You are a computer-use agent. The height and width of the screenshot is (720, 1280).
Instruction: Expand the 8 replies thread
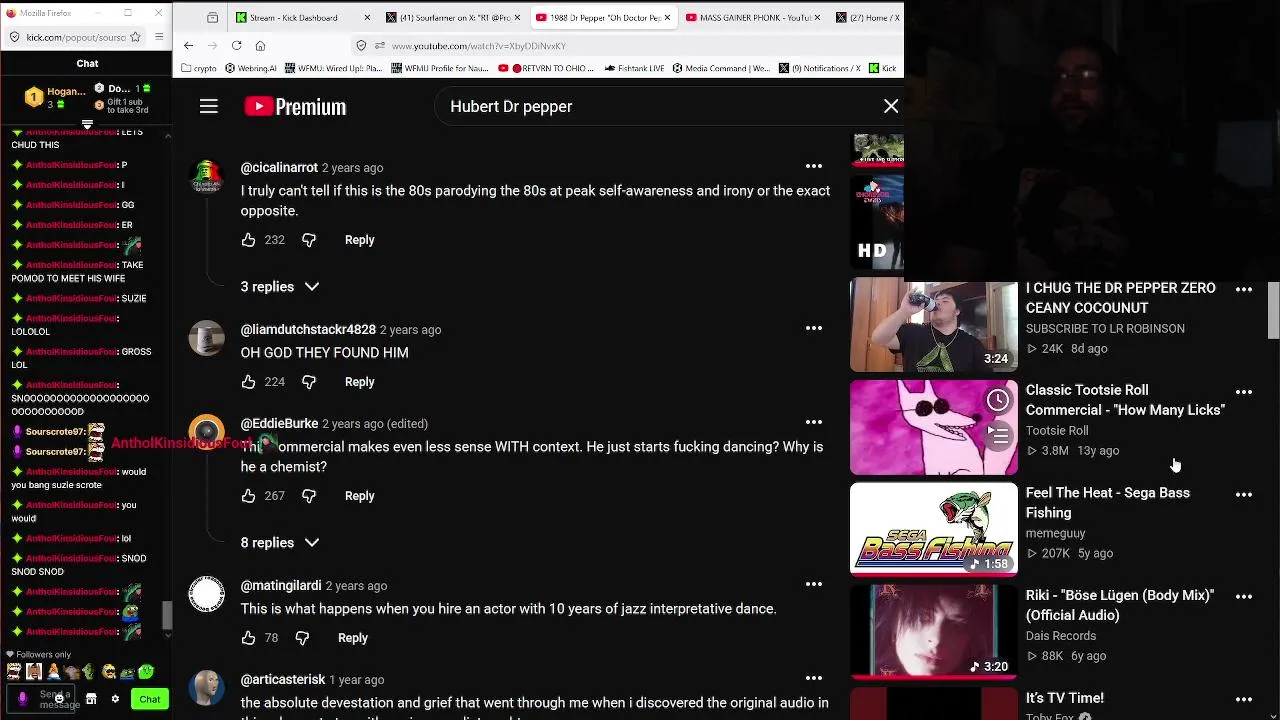tap(280, 542)
